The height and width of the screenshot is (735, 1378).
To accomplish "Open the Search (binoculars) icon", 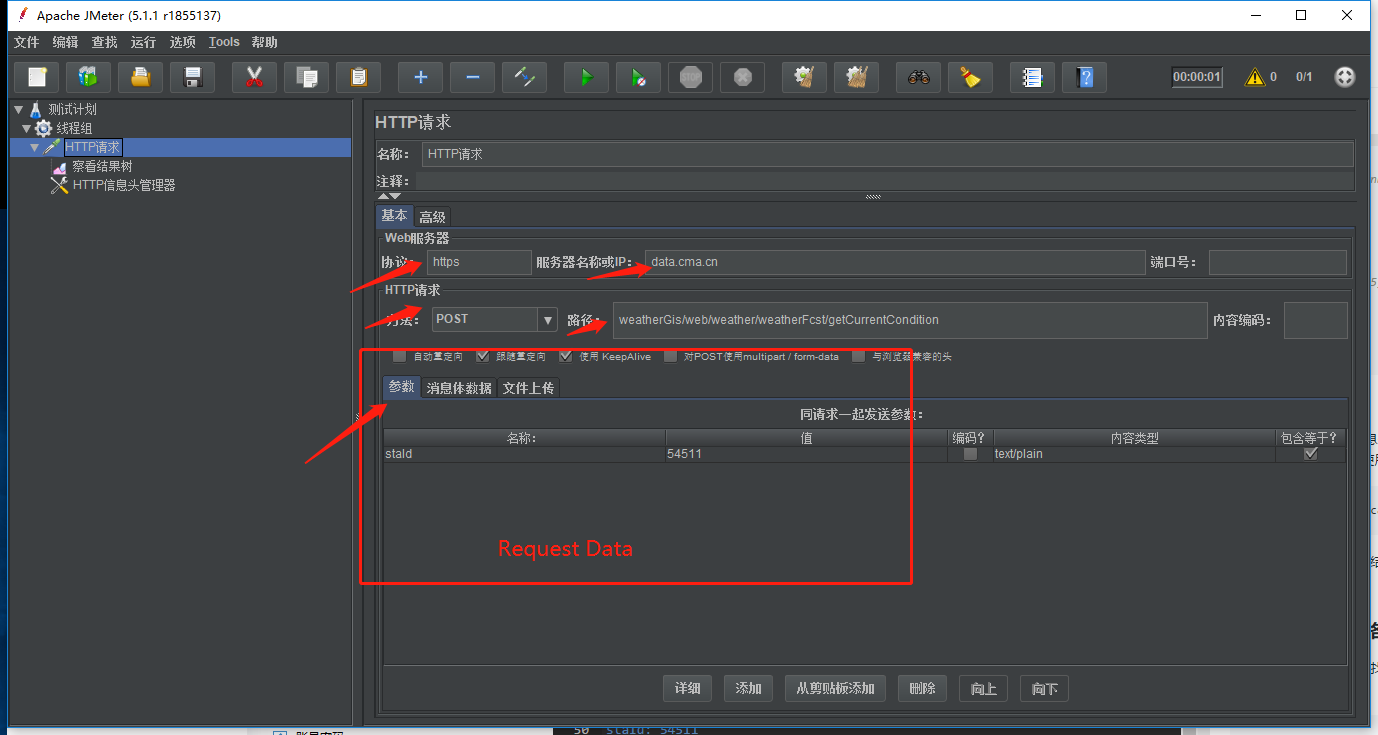I will click(x=918, y=77).
